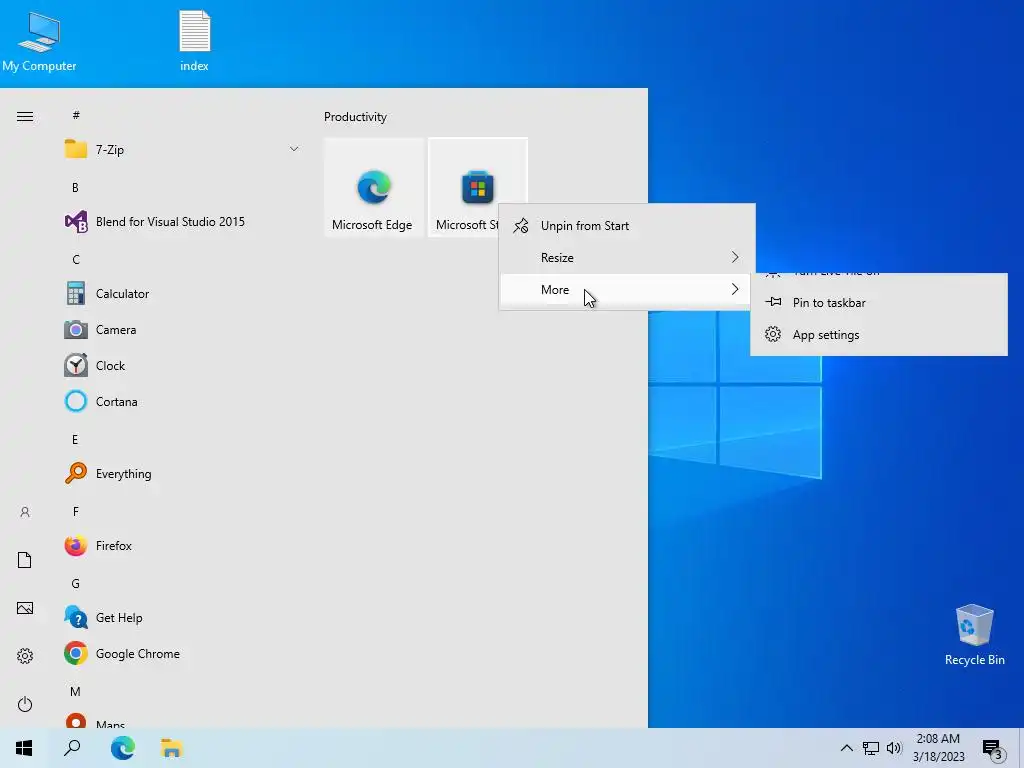
Task: Choose Pin to taskbar
Action: [878, 302]
